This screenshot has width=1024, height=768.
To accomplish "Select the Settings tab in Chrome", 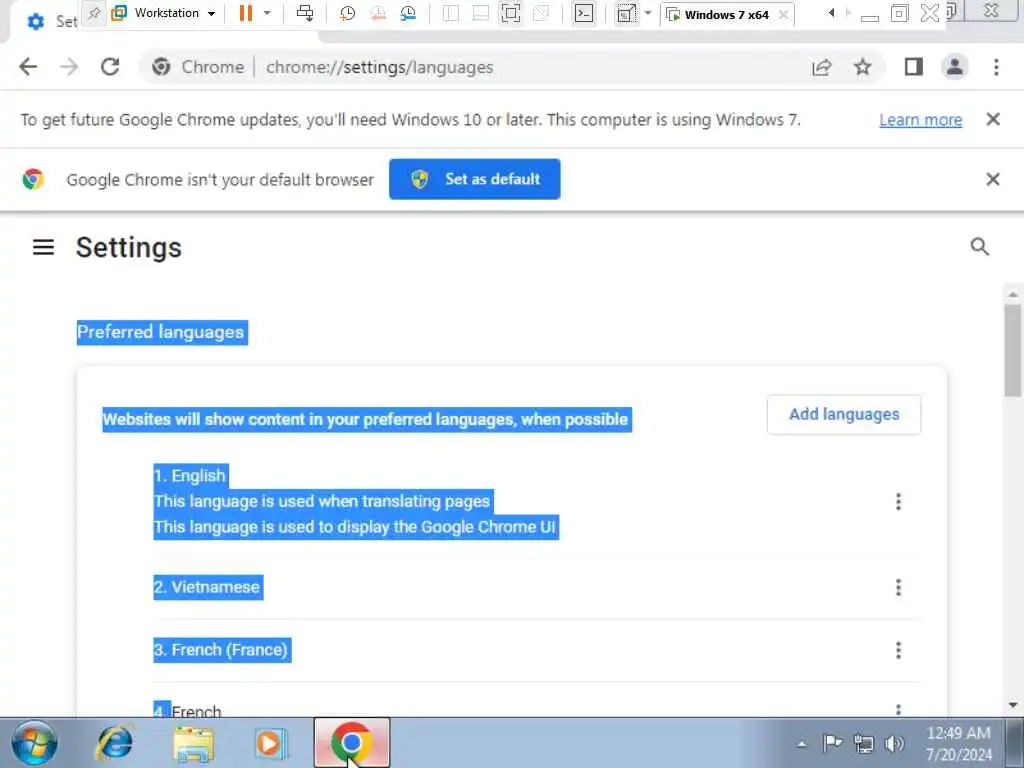I will pos(51,22).
